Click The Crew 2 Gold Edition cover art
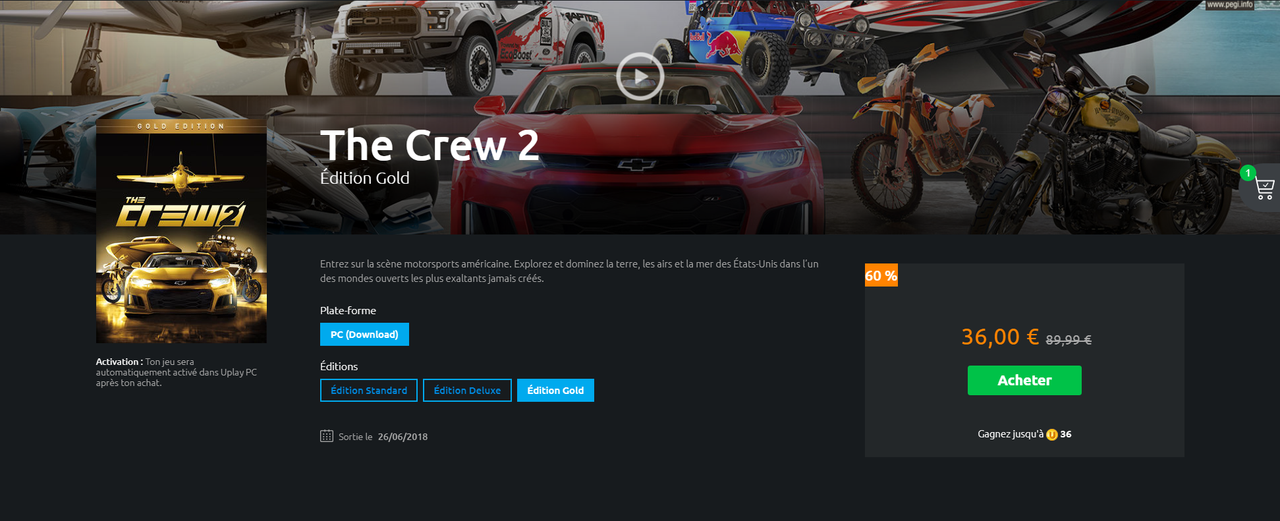The image size is (1280, 521). (x=181, y=231)
